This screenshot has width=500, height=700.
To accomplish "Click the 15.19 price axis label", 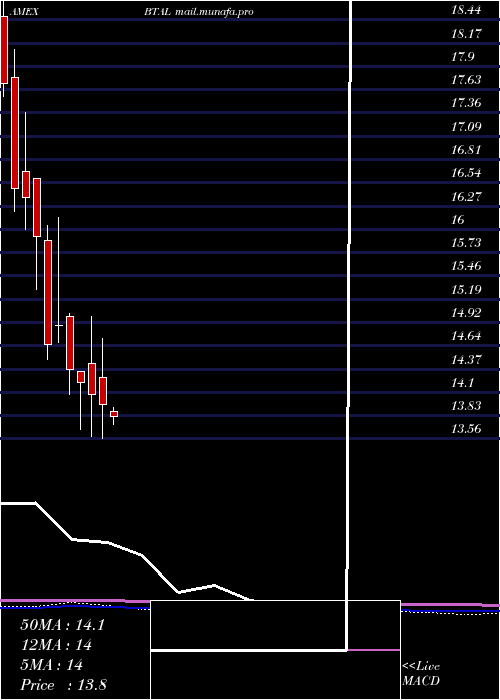I will [466, 289].
